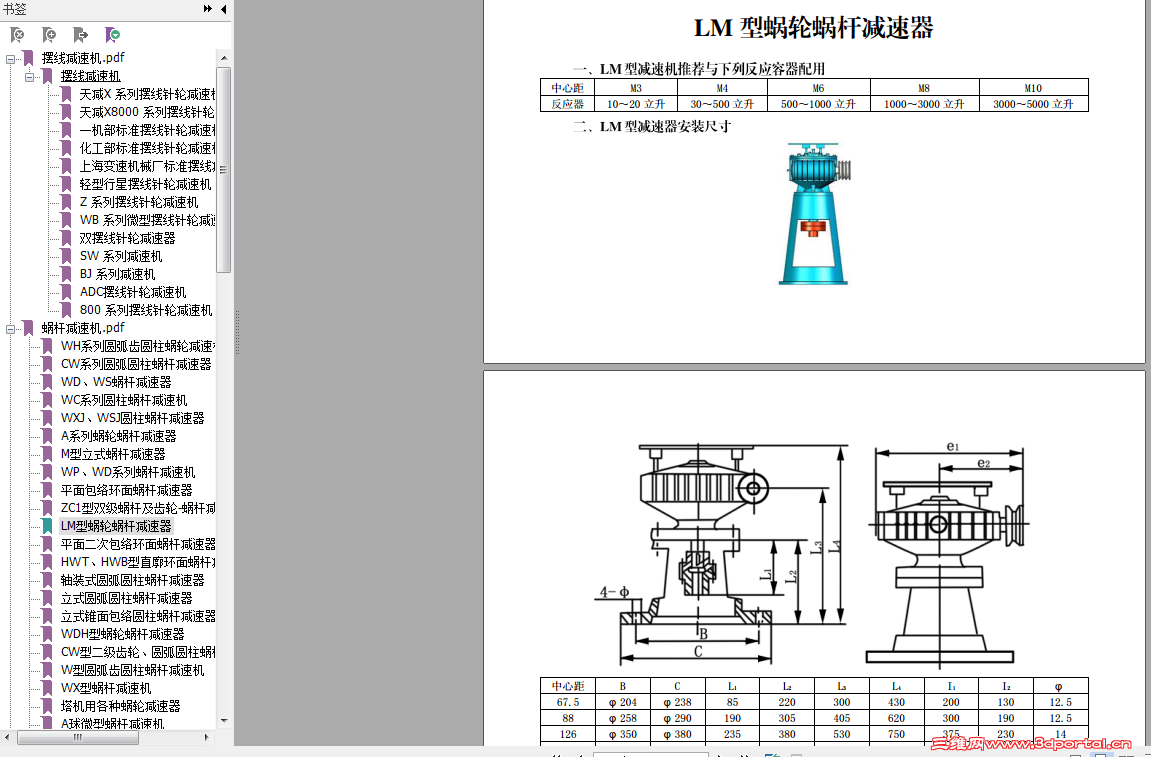Click the 书签 panel title
Screen dimensions: 1151x757
(x=15, y=9)
